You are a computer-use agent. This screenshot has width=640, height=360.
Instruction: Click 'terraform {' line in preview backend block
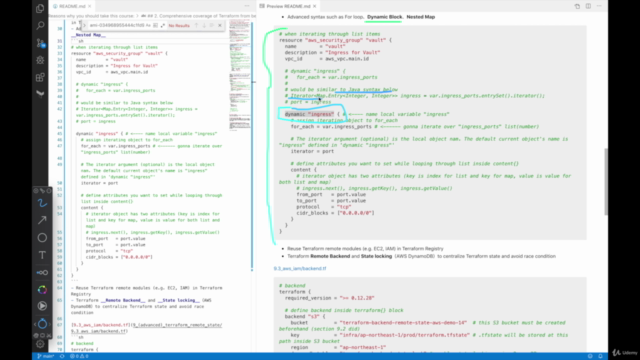295,292
